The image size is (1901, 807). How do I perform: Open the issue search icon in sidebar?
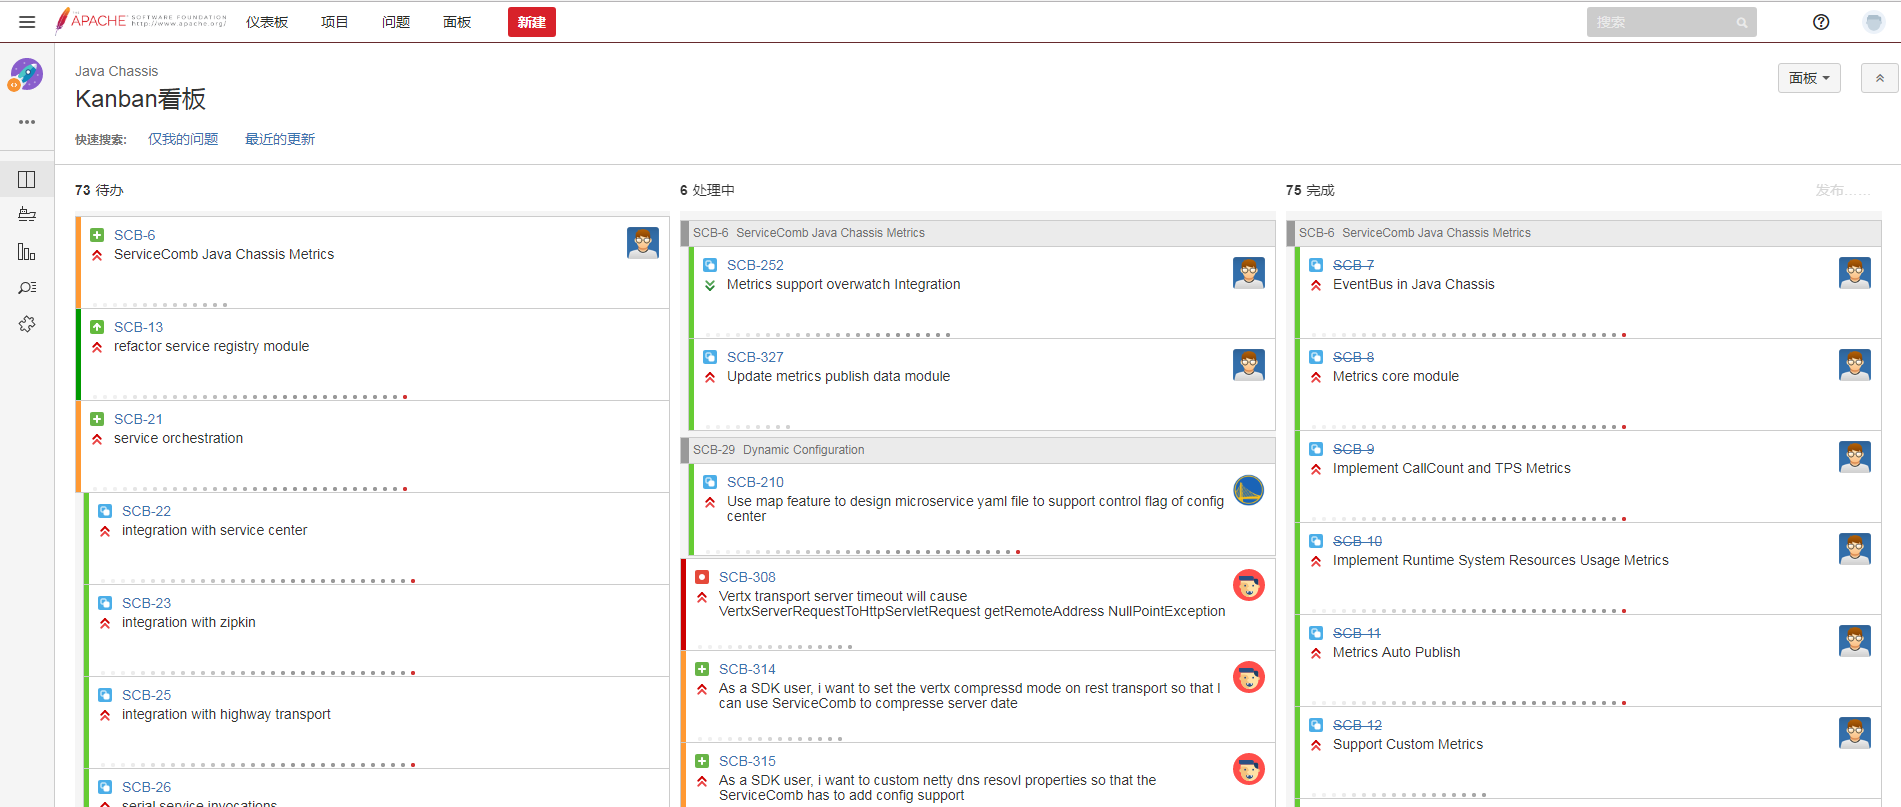[x=27, y=288]
